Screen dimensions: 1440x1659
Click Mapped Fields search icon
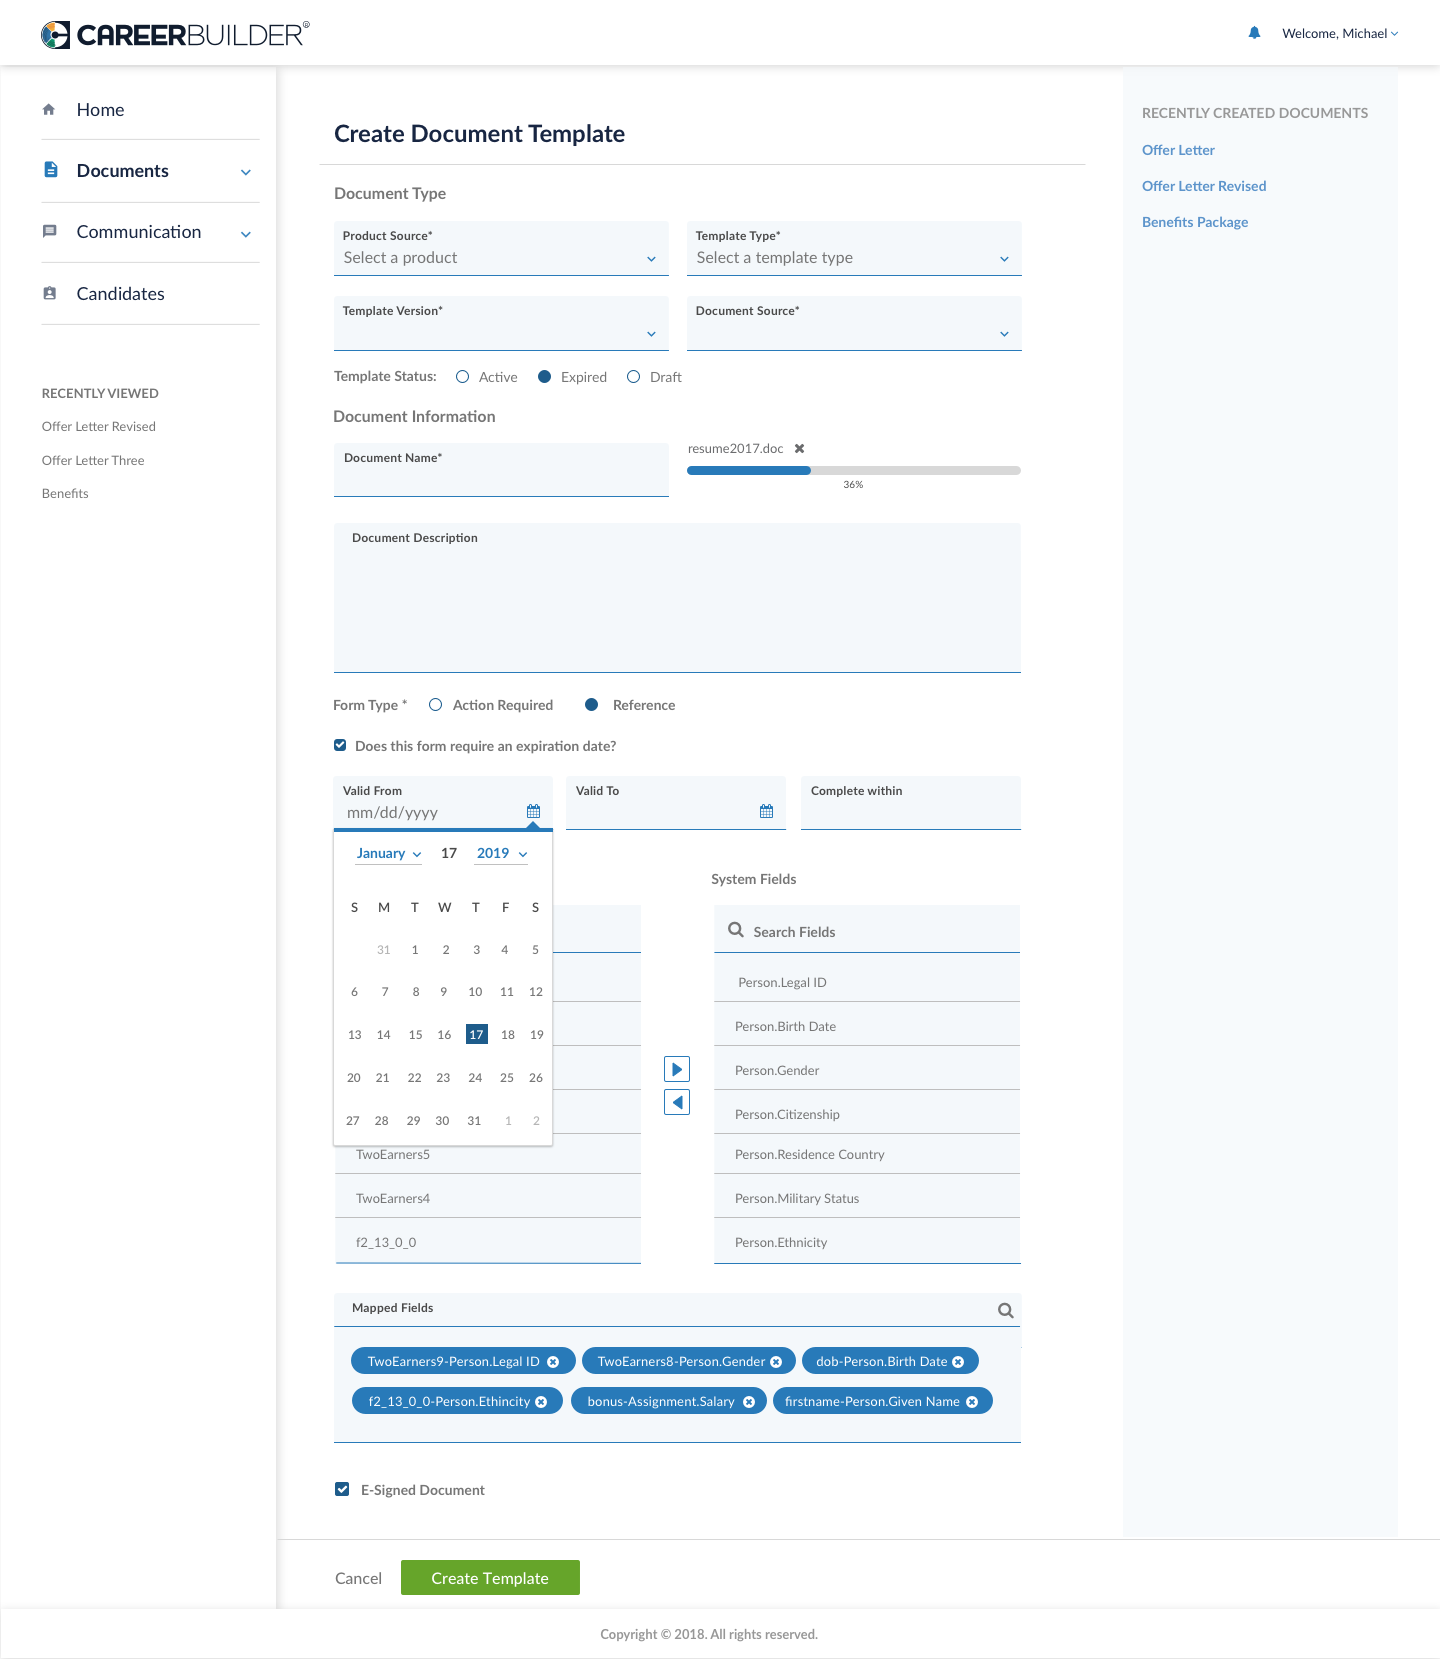(1006, 1310)
